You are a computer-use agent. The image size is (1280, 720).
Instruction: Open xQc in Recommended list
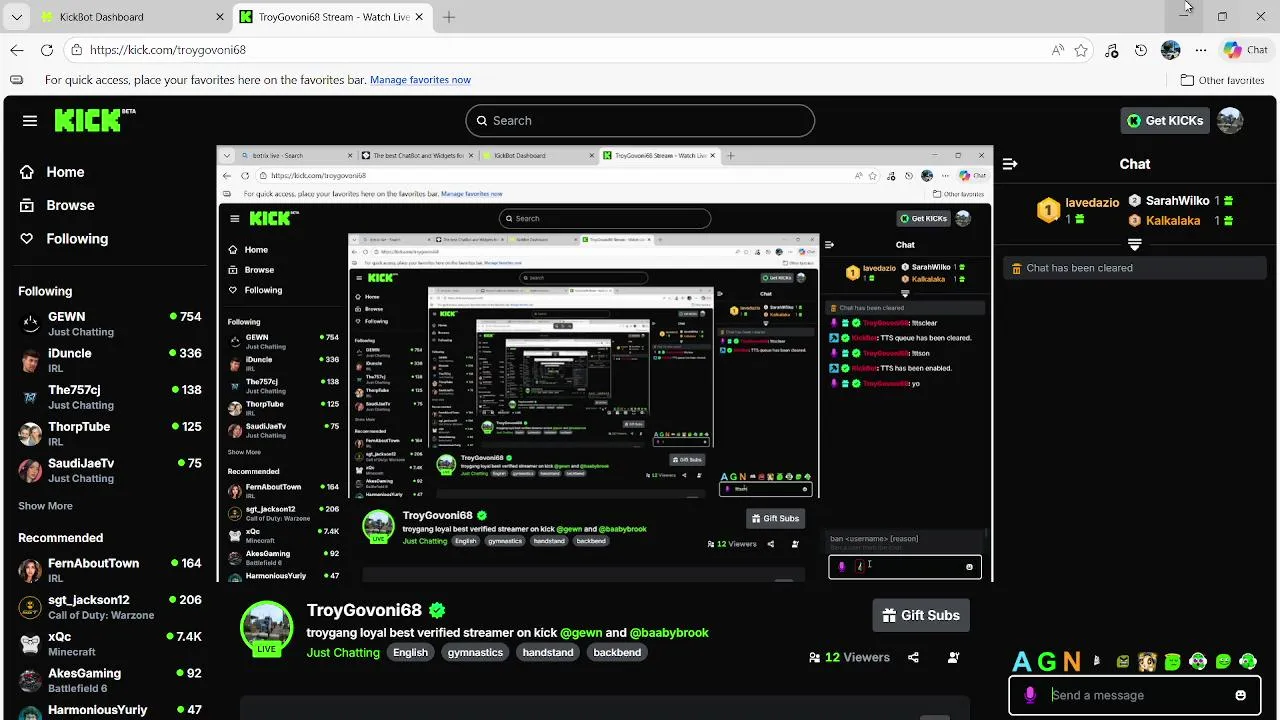[x=110, y=644]
